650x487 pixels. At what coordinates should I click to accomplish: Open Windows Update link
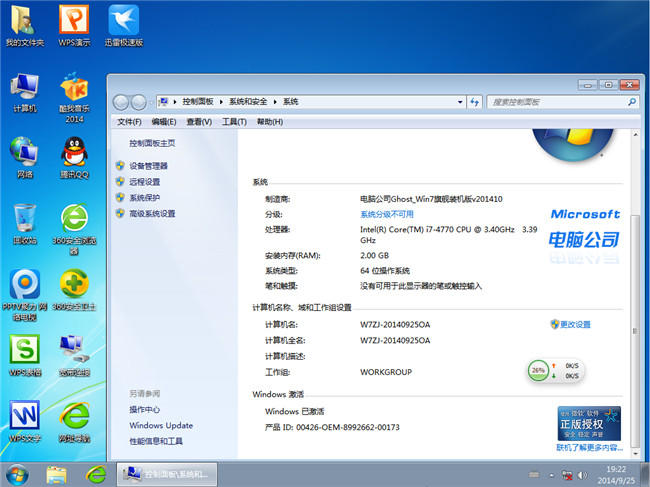(x=161, y=426)
